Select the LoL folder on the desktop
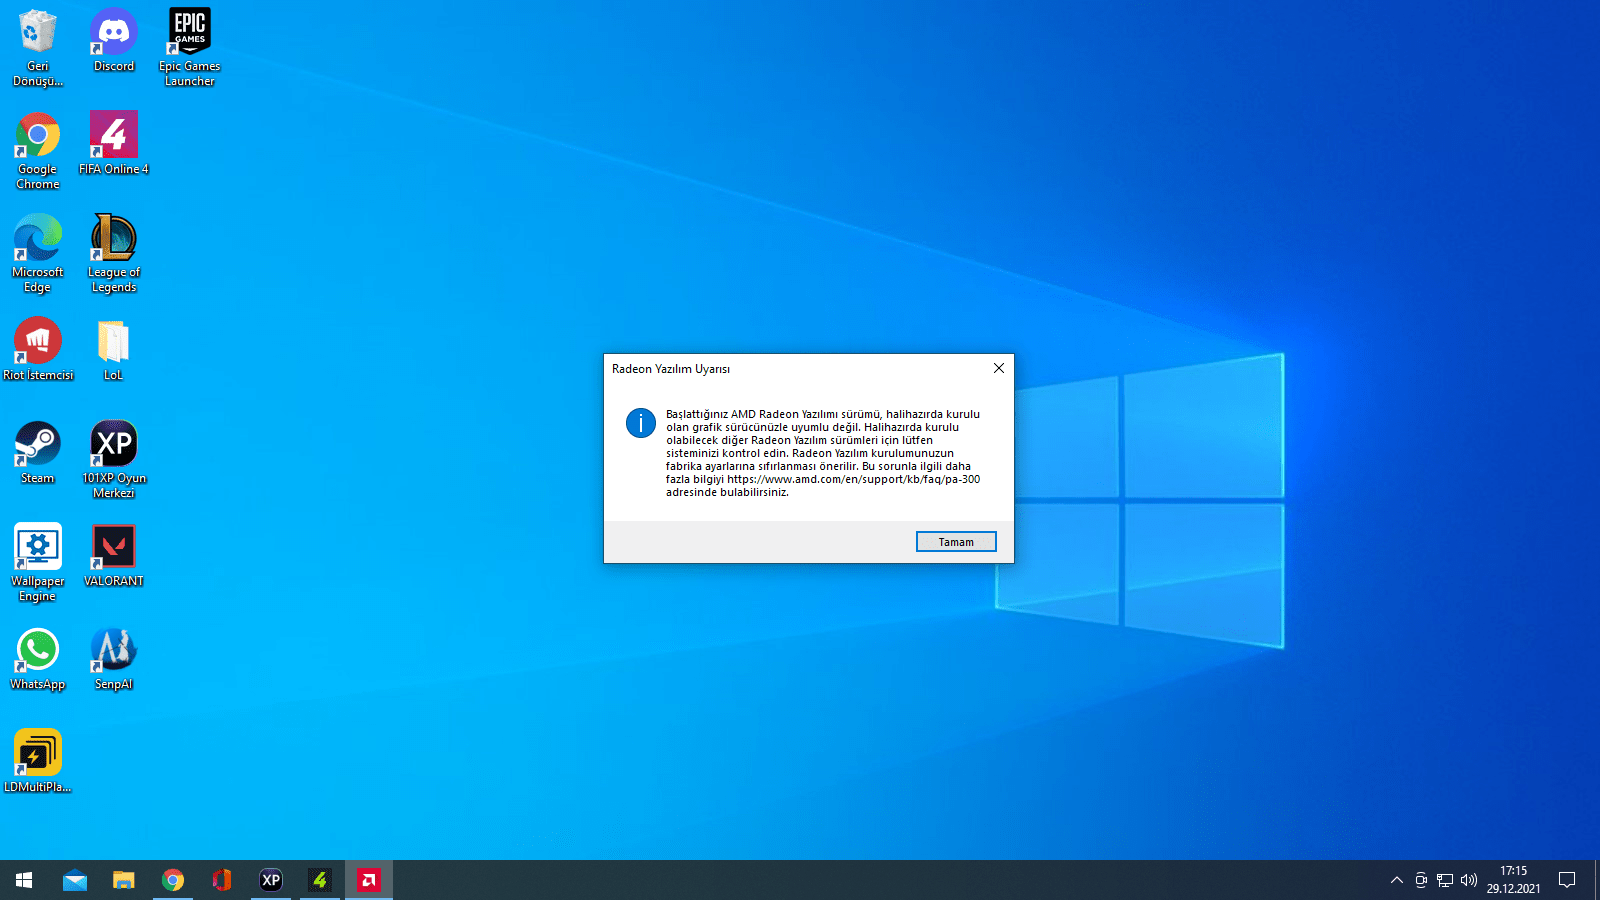The width and height of the screenshot is (1600, 900). point(114,350)
